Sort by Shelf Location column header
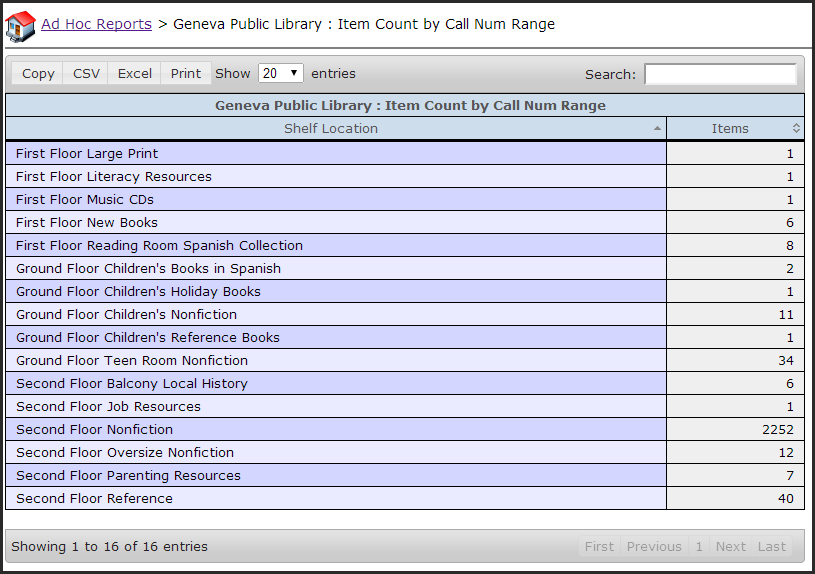This screenshot has height=574, width=815. tap(336, 128)
